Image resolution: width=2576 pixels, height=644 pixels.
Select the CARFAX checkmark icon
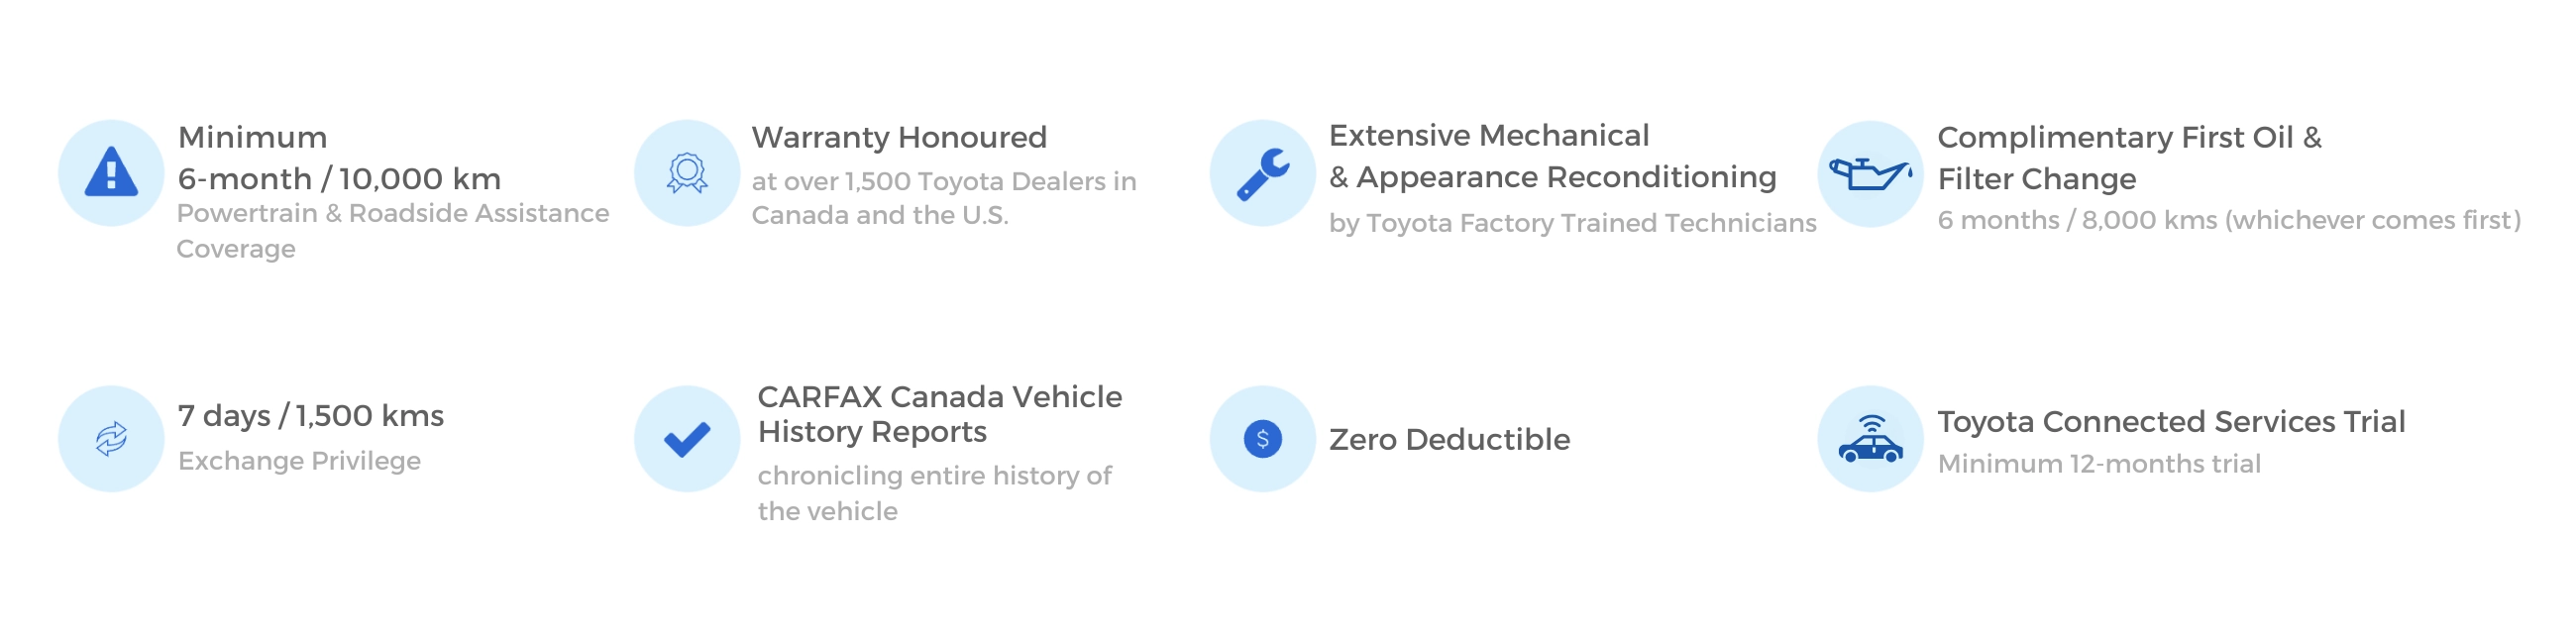(687, 438)
